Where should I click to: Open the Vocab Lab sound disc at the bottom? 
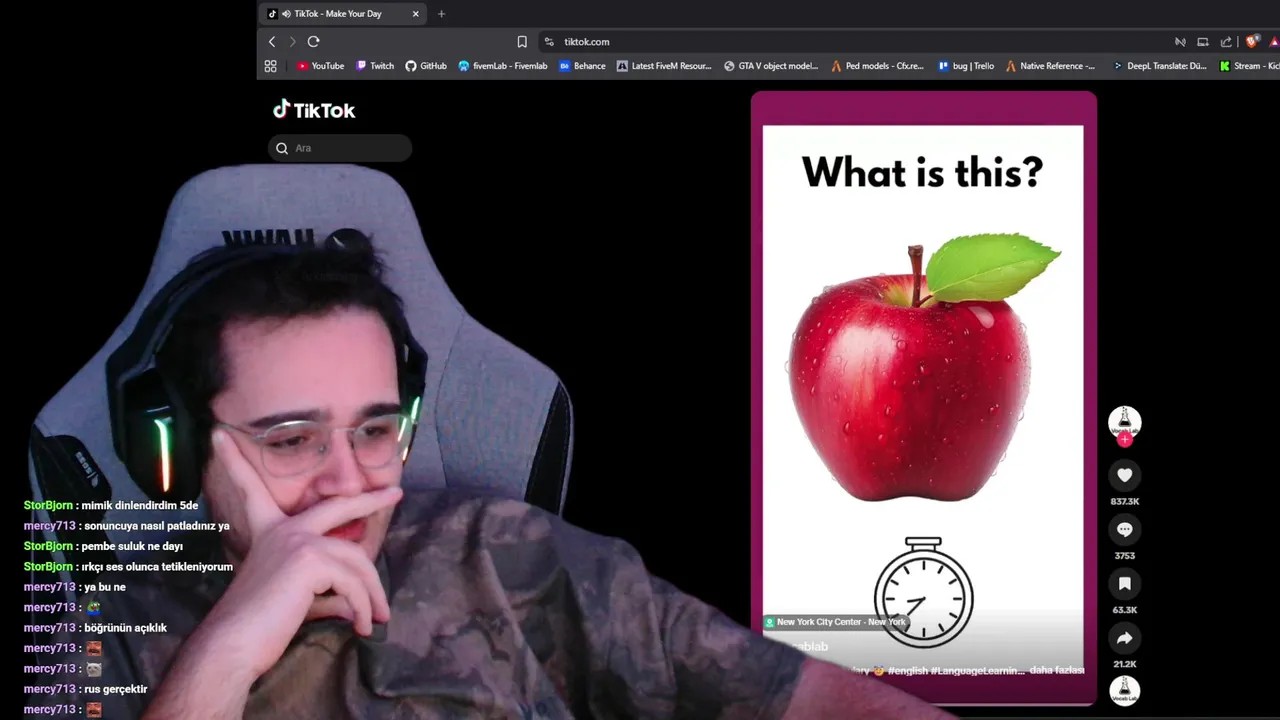(x=1125, y=690)
